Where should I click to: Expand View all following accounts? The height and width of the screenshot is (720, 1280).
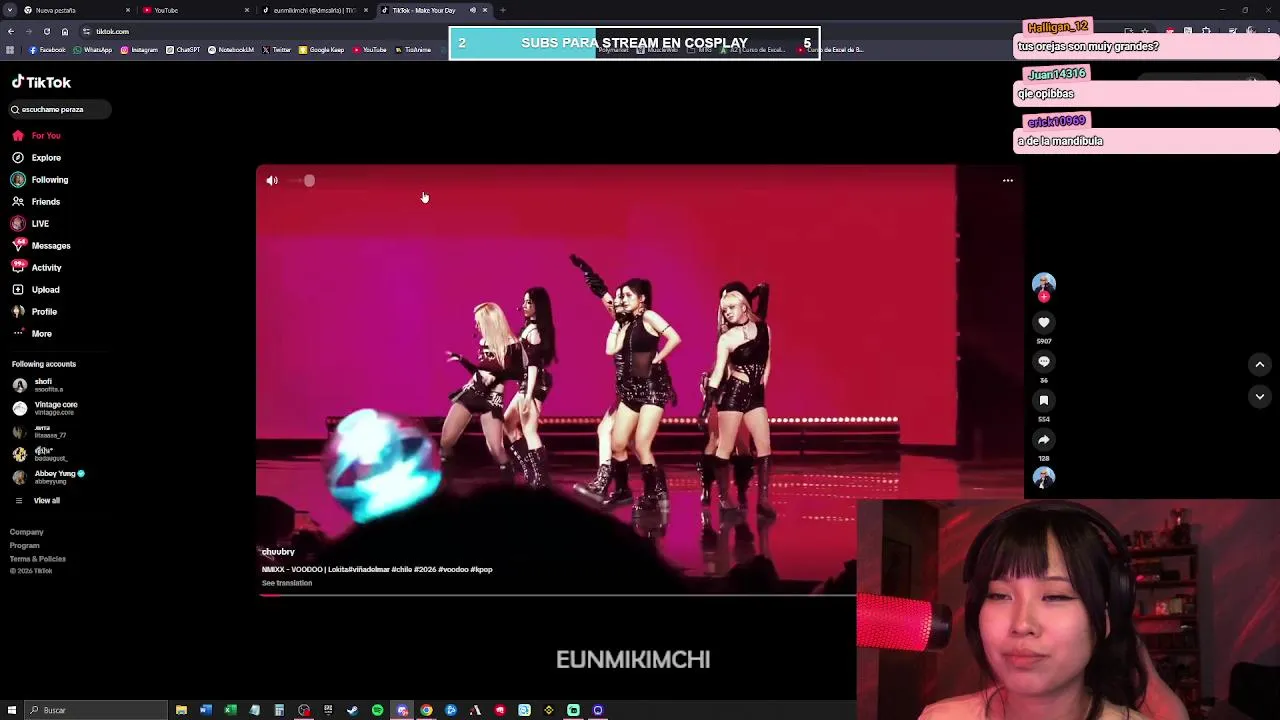click(x=37, y=500)
